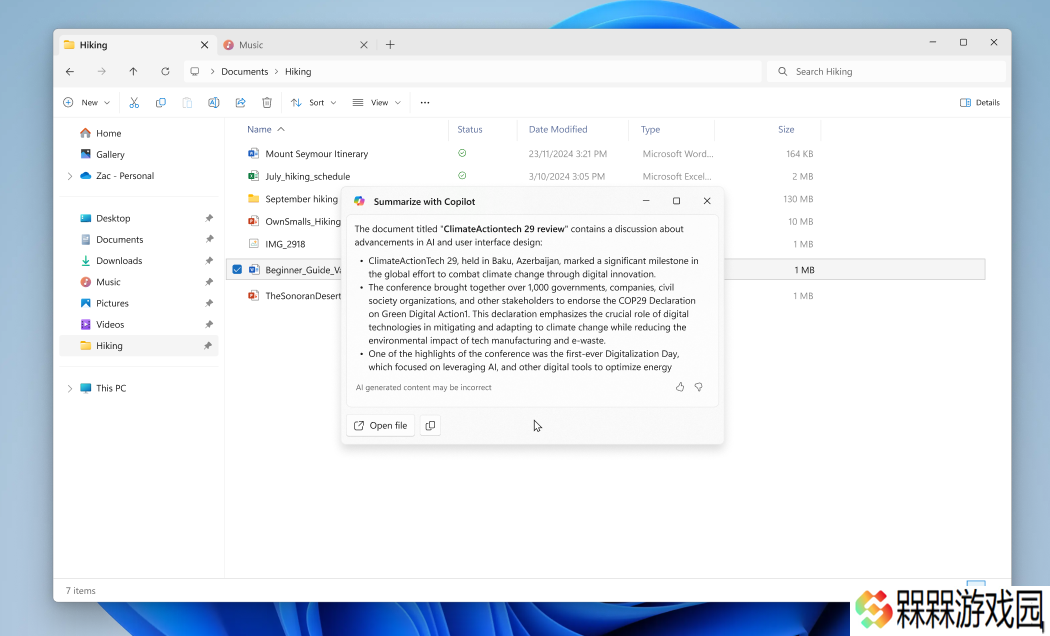Click the thumbs up feedback icon

pos(680,387)
